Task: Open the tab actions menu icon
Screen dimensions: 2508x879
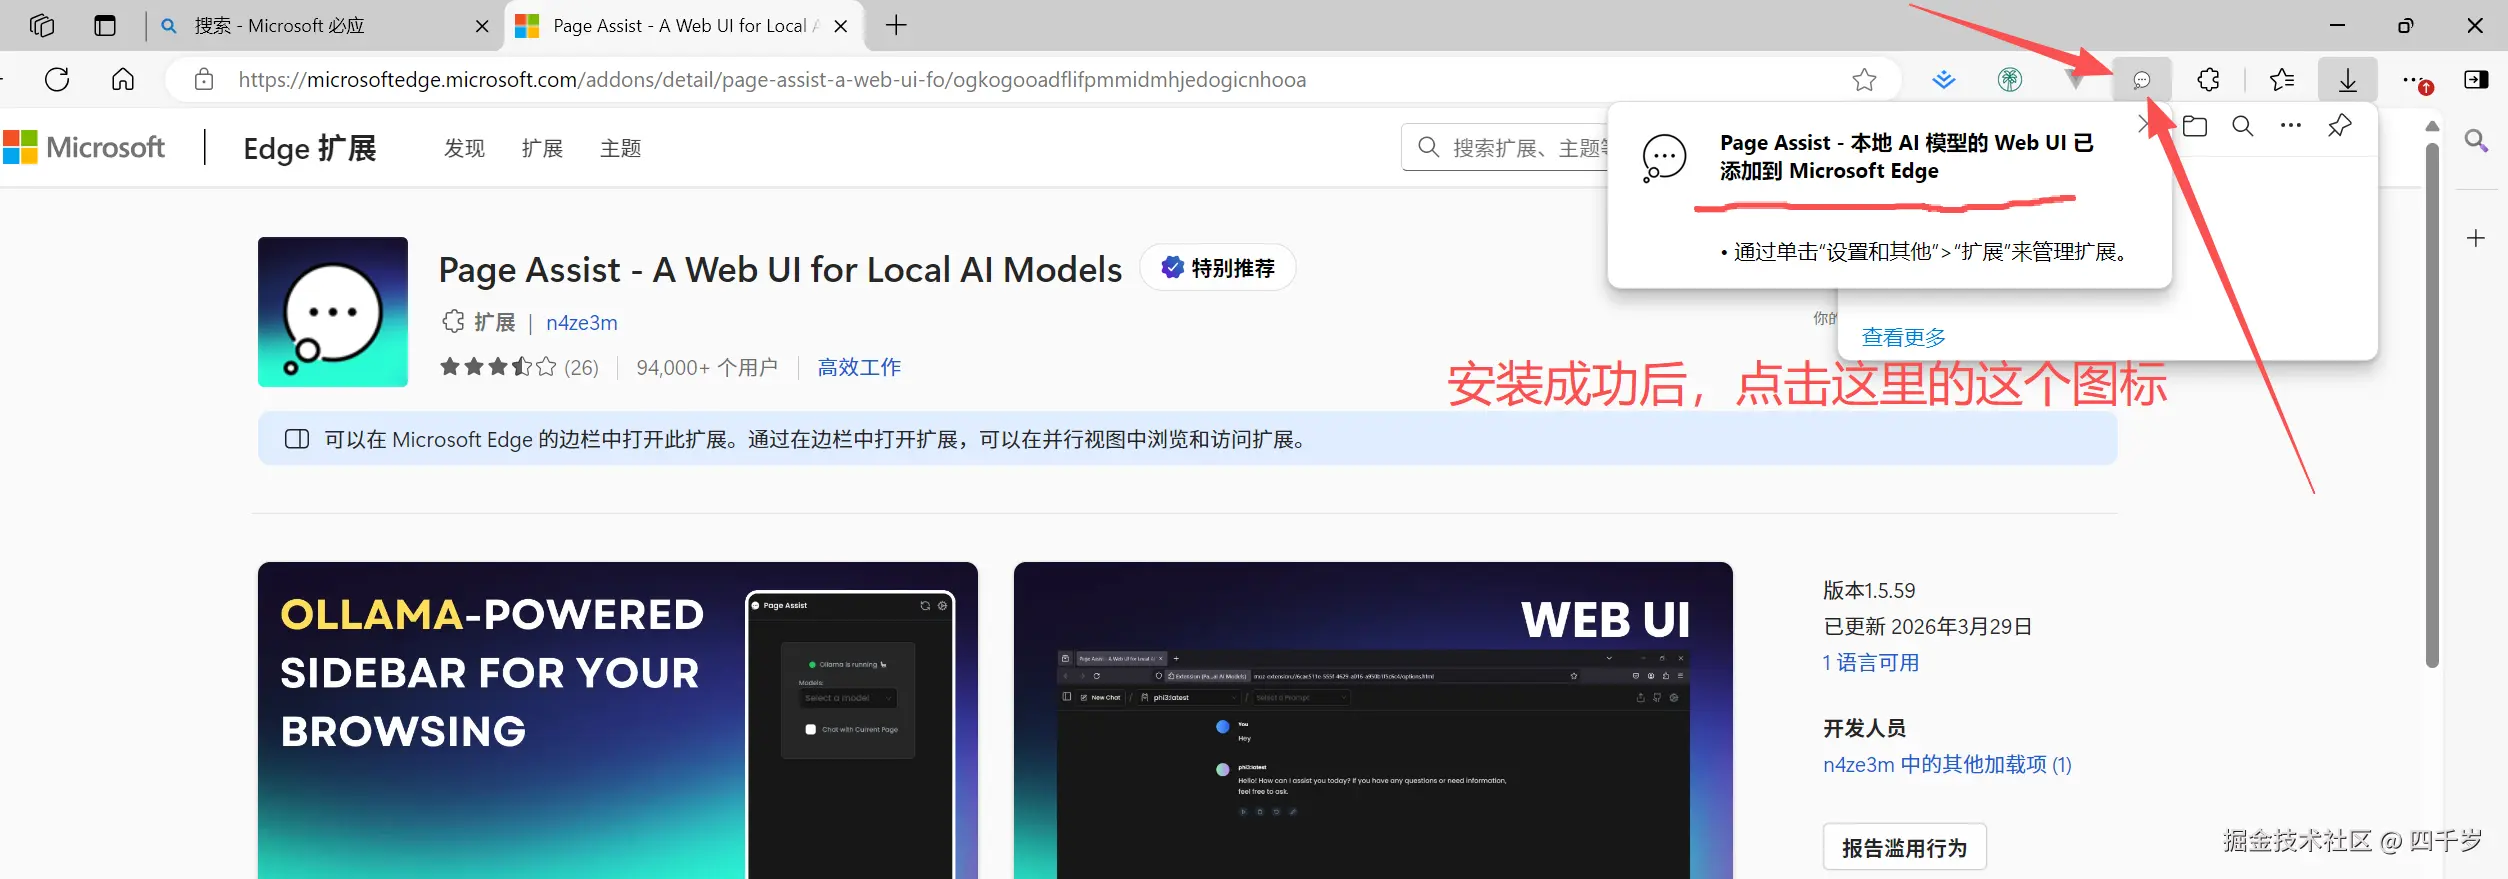Action: (x=105, y=25)
